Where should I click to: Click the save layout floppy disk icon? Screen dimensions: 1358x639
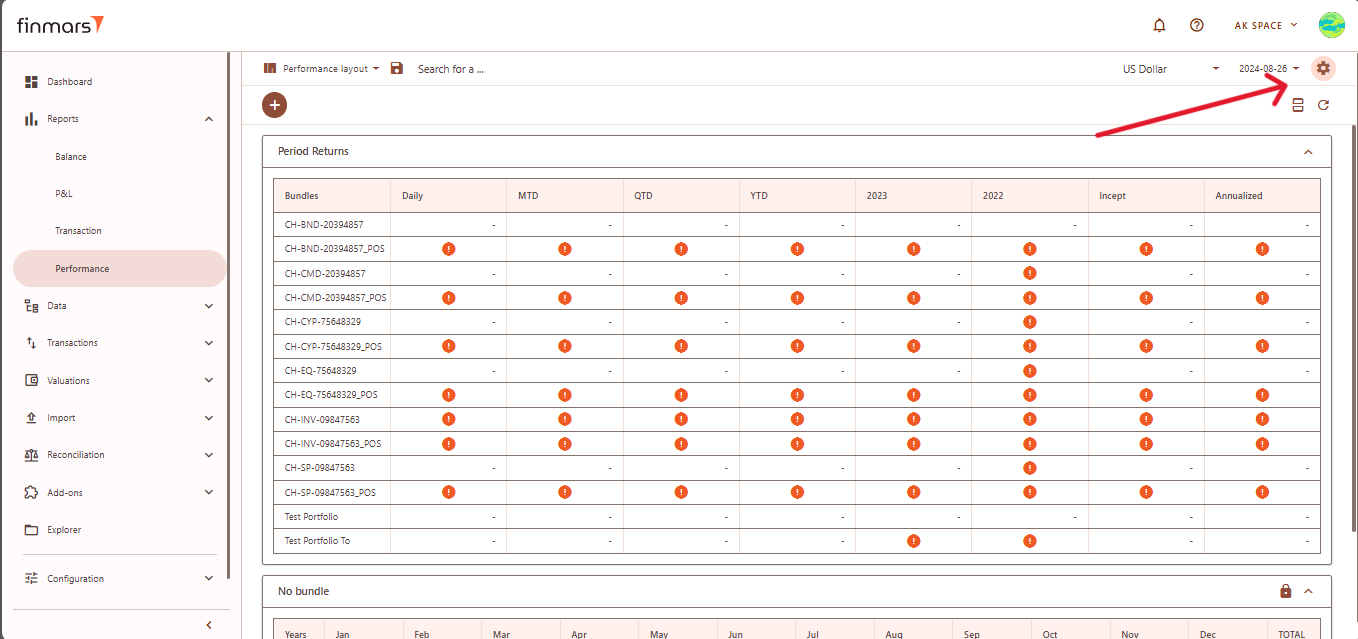click(397, 68)
